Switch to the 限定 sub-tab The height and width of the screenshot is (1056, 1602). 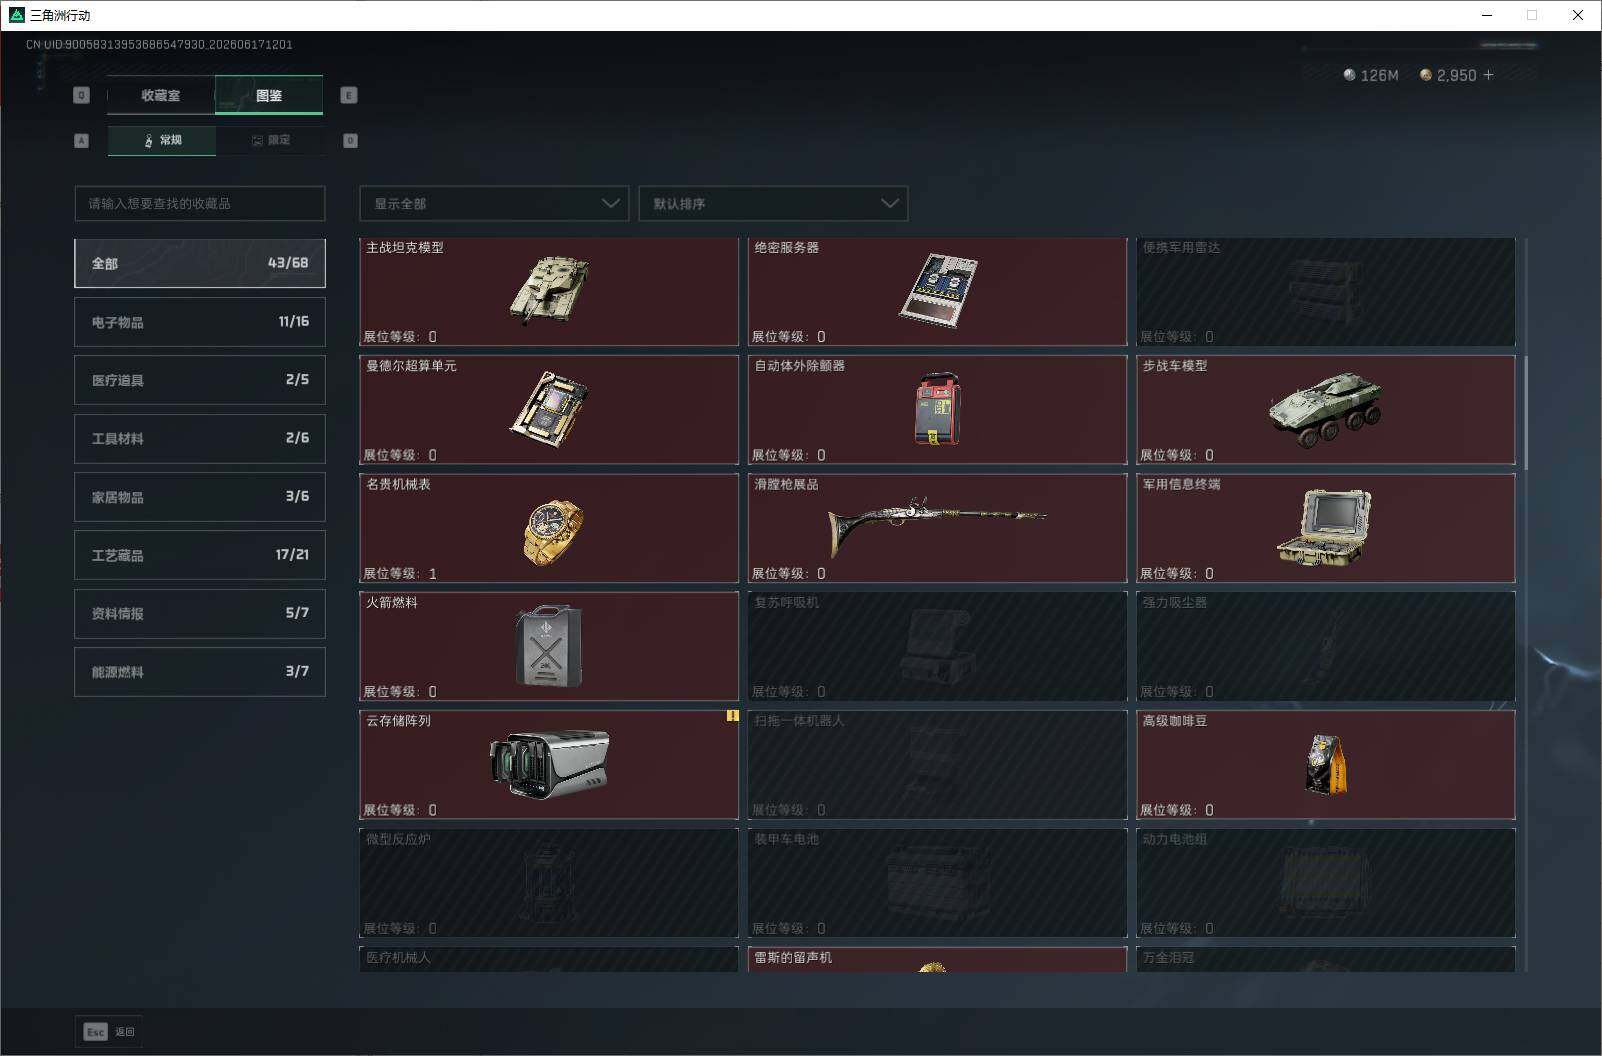(x=270, y=140)
